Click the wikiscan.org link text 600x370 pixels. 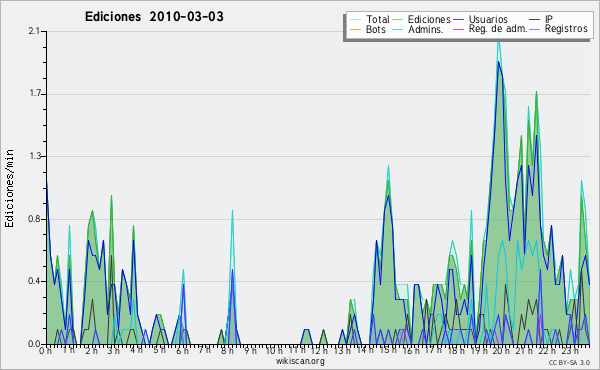click(300, 361)
